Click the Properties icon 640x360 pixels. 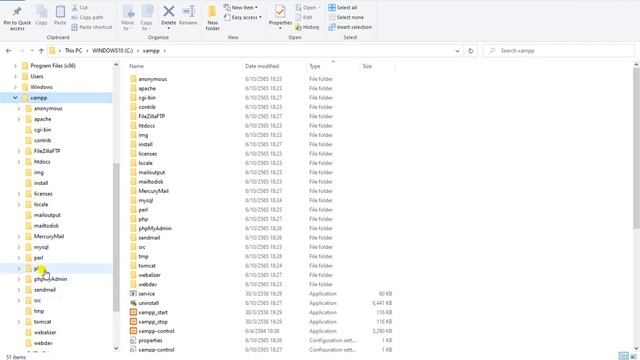point(280,17)
